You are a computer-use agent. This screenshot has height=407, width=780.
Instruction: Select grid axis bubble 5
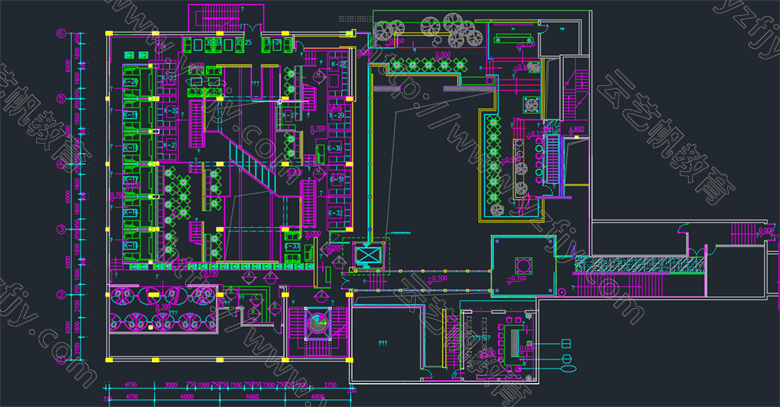point(61,99)
